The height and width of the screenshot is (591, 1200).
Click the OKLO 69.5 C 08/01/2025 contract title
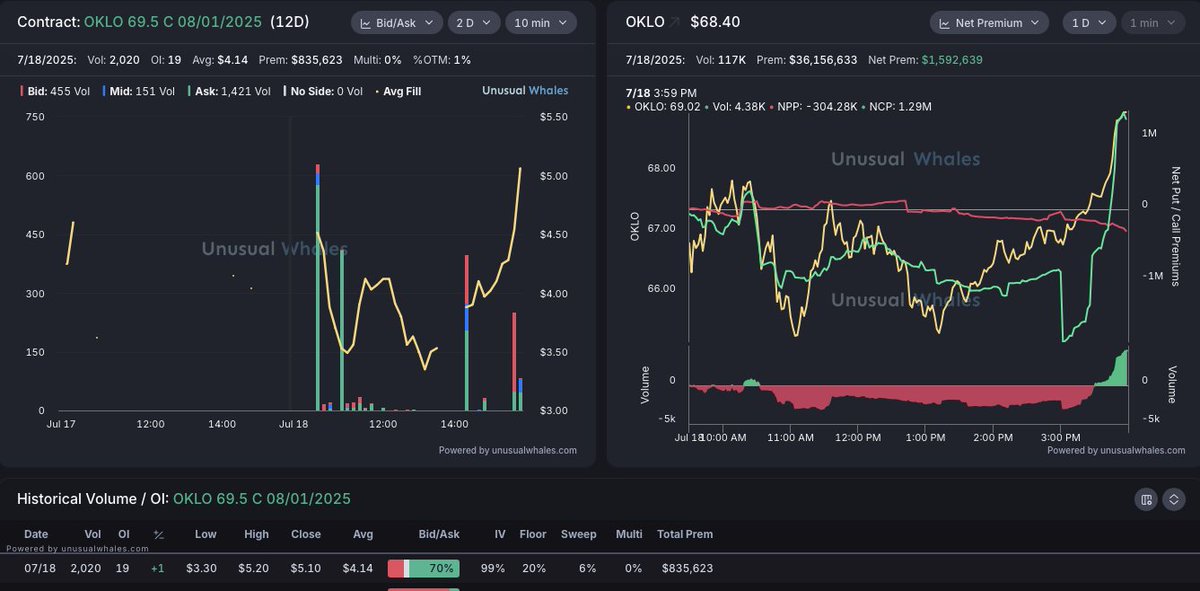(173, 22)
